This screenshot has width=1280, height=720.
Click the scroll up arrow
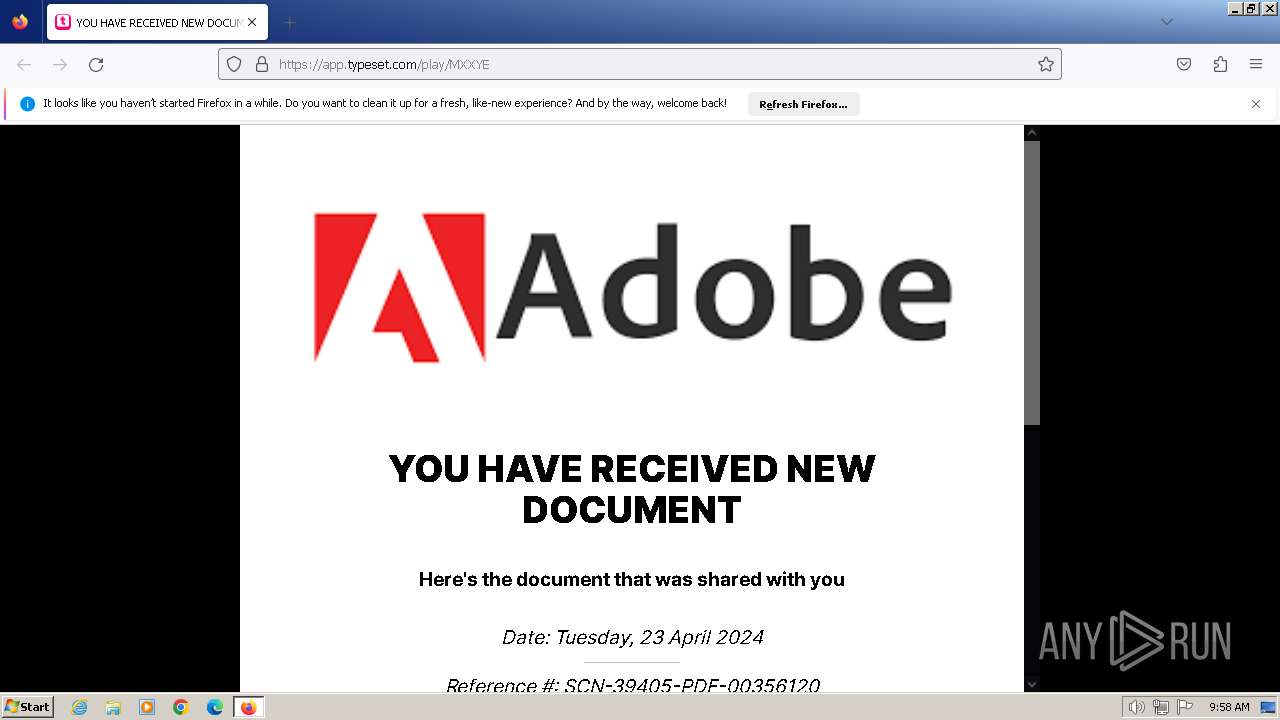click(1032, 133)
